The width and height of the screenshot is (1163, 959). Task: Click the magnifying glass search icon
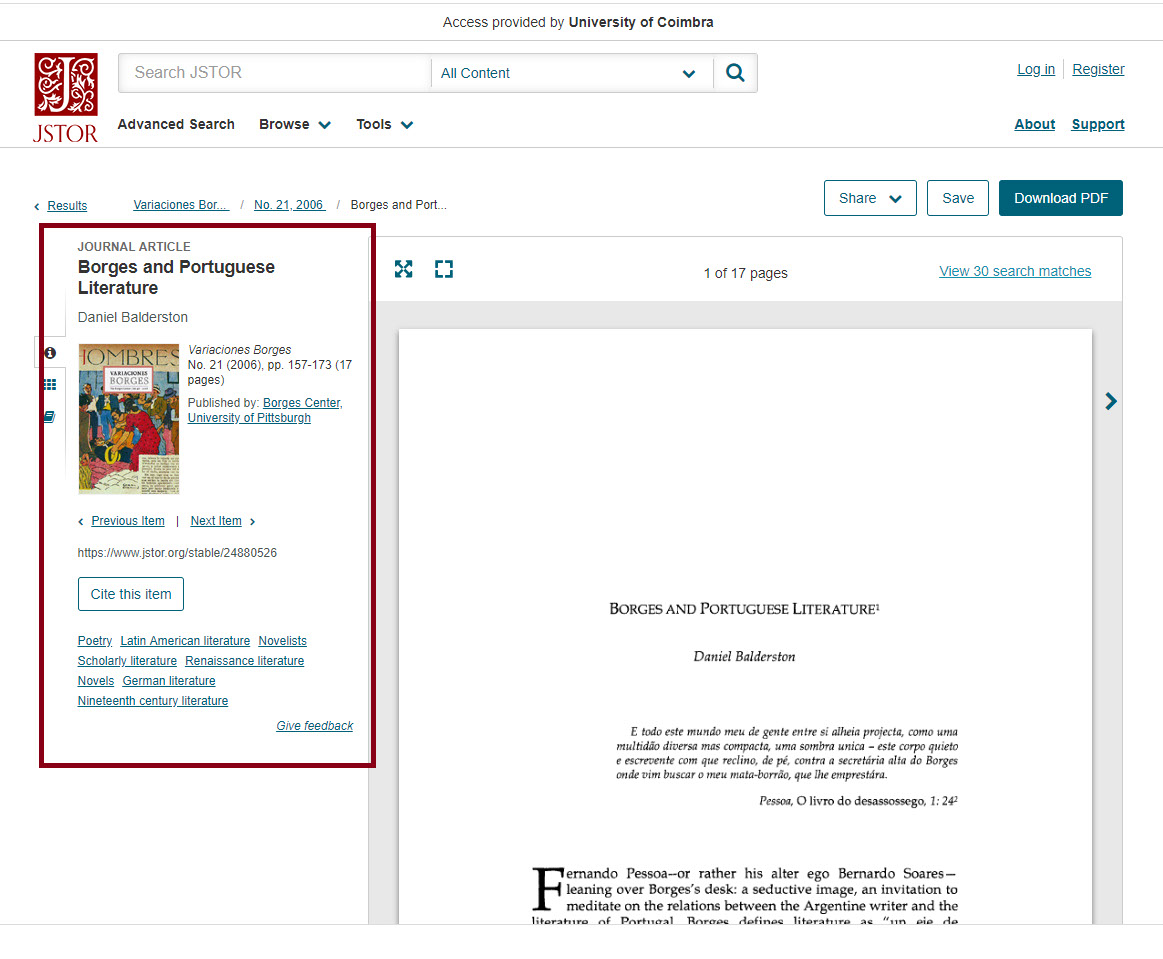[735, 73]
